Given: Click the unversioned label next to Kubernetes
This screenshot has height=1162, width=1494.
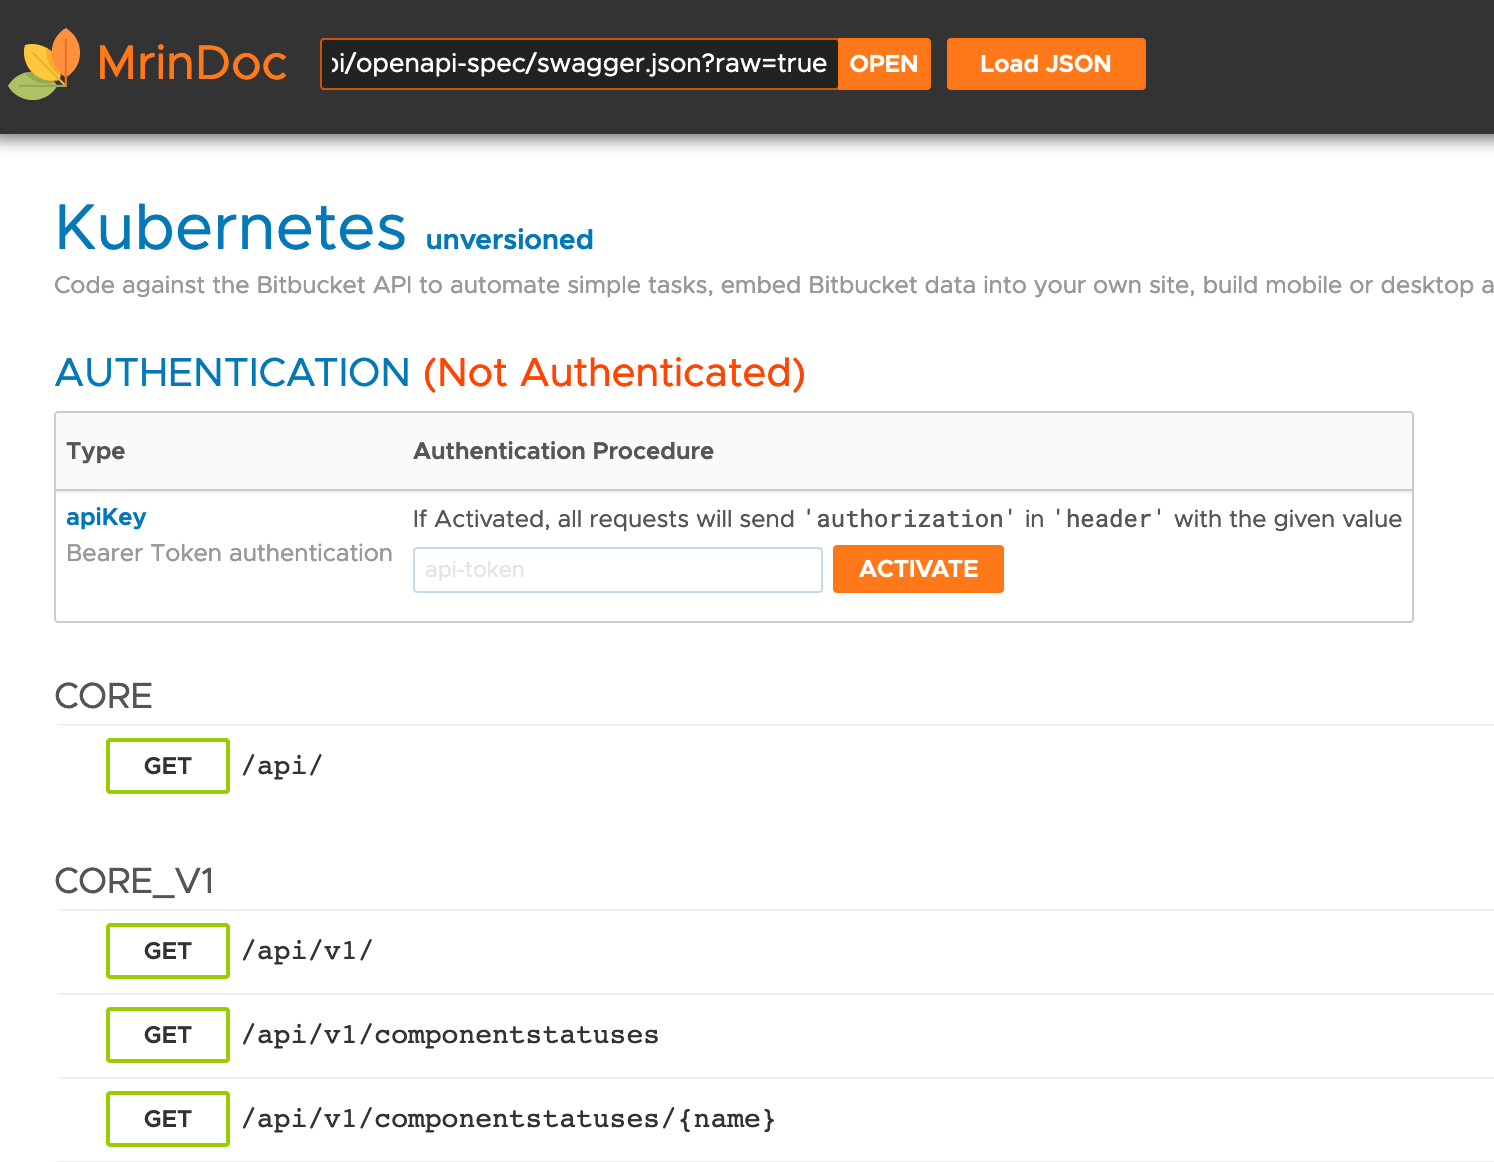Looking at the screenshot, I should pos(509,240).
